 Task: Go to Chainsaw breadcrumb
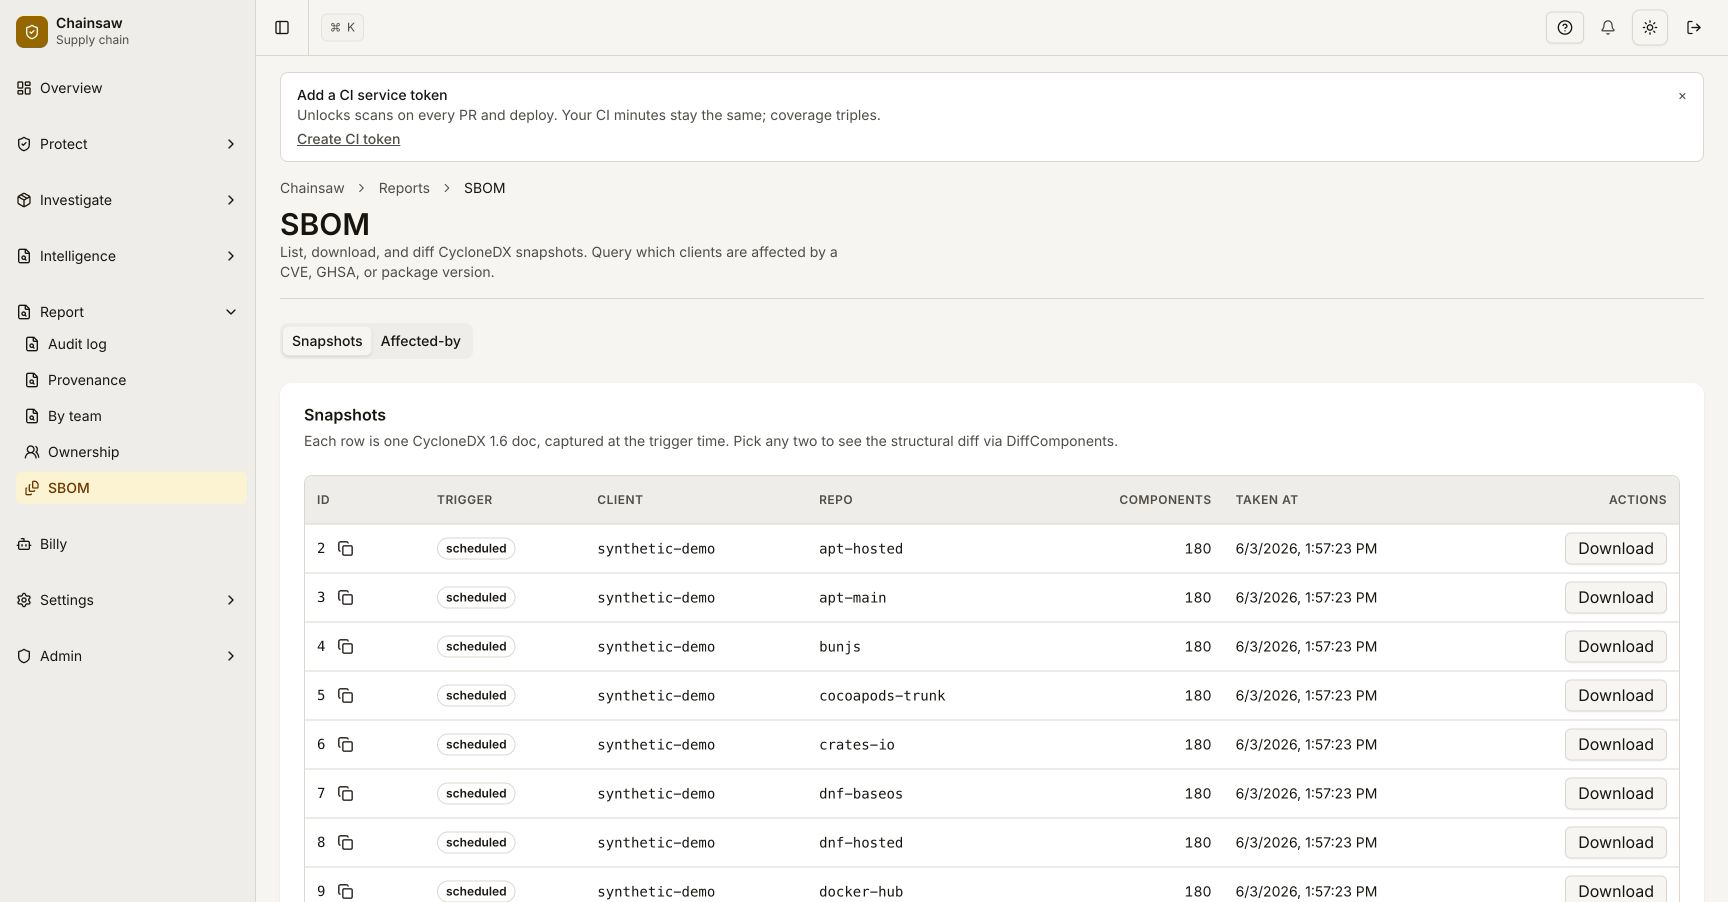[312, 188]
